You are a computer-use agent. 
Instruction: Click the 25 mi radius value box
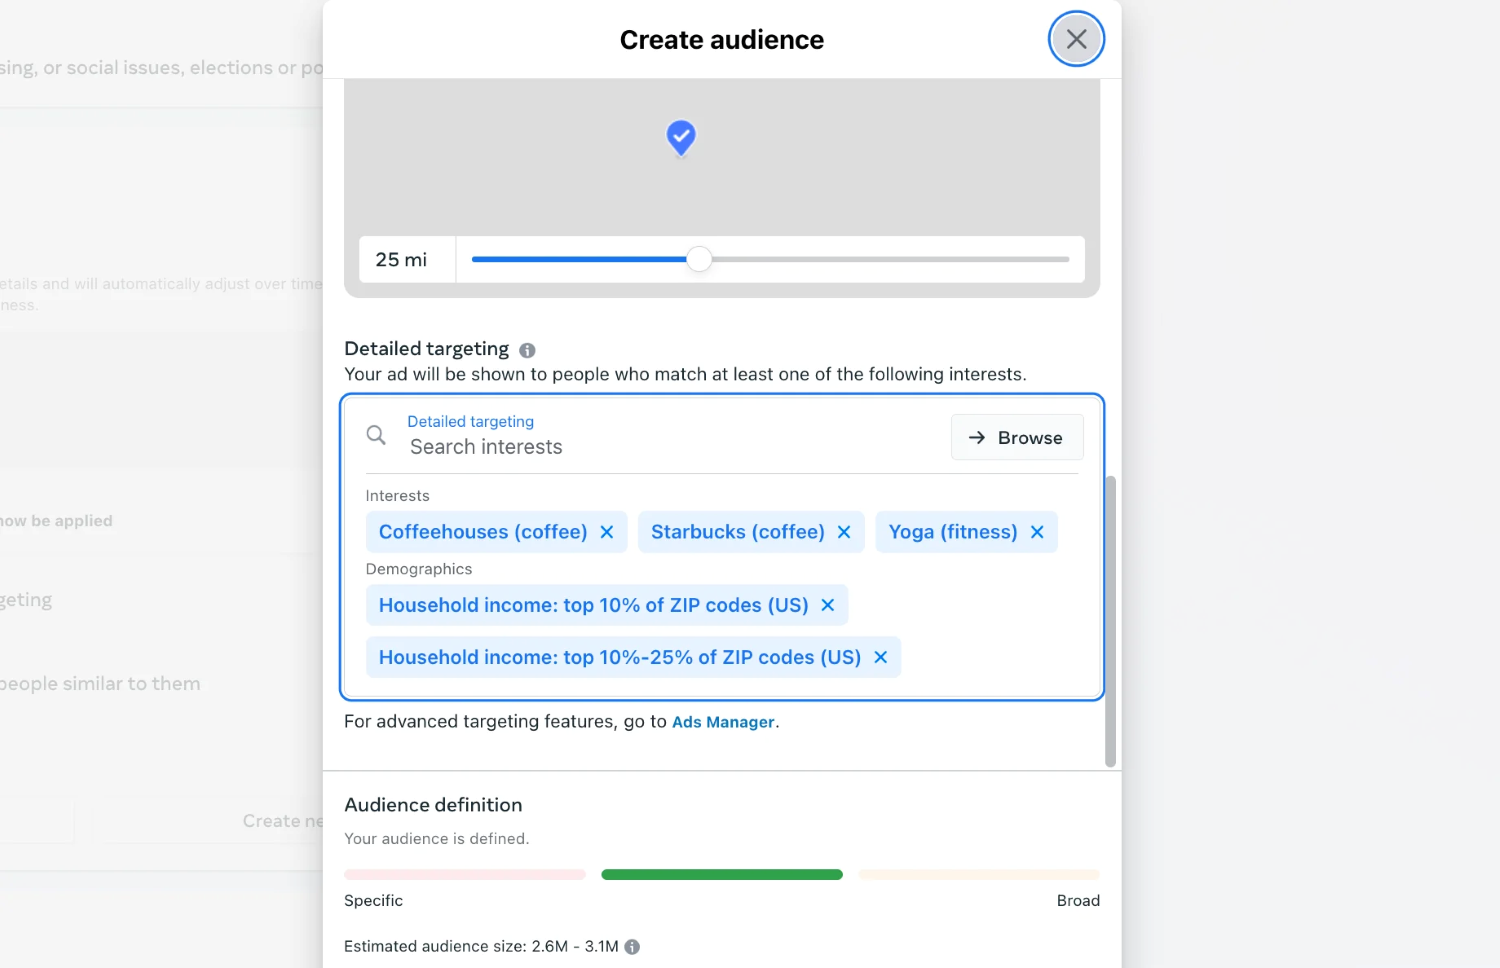pyautogui.click(x=402, y=260)
